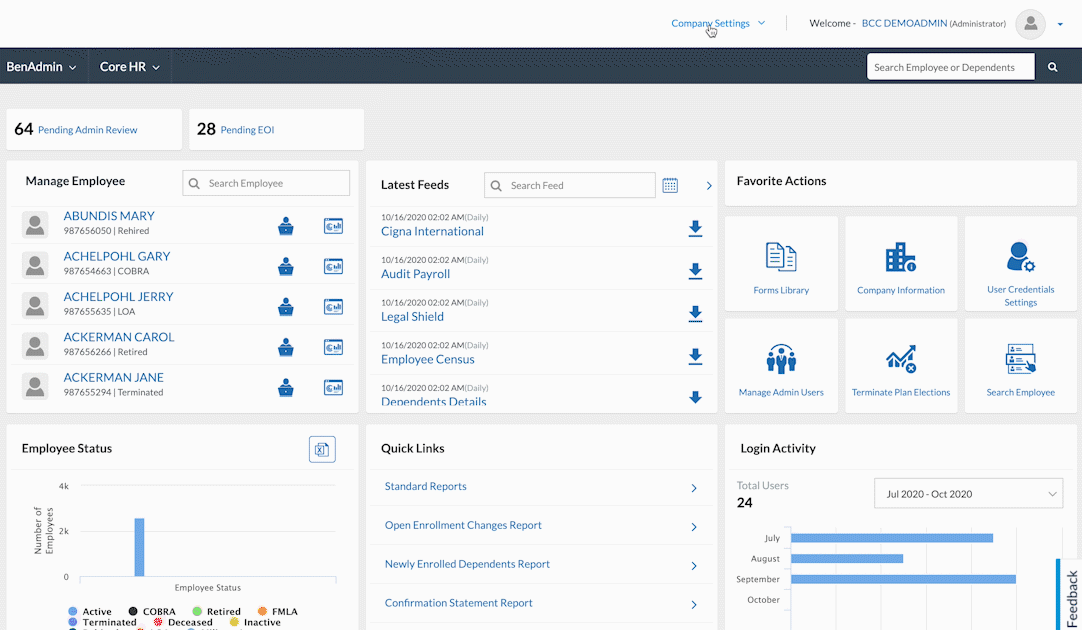The height and width of the screenshot is (630, 1082).
Task: Expand the Company Settings dropdown
Action: [x=718, y=23]
